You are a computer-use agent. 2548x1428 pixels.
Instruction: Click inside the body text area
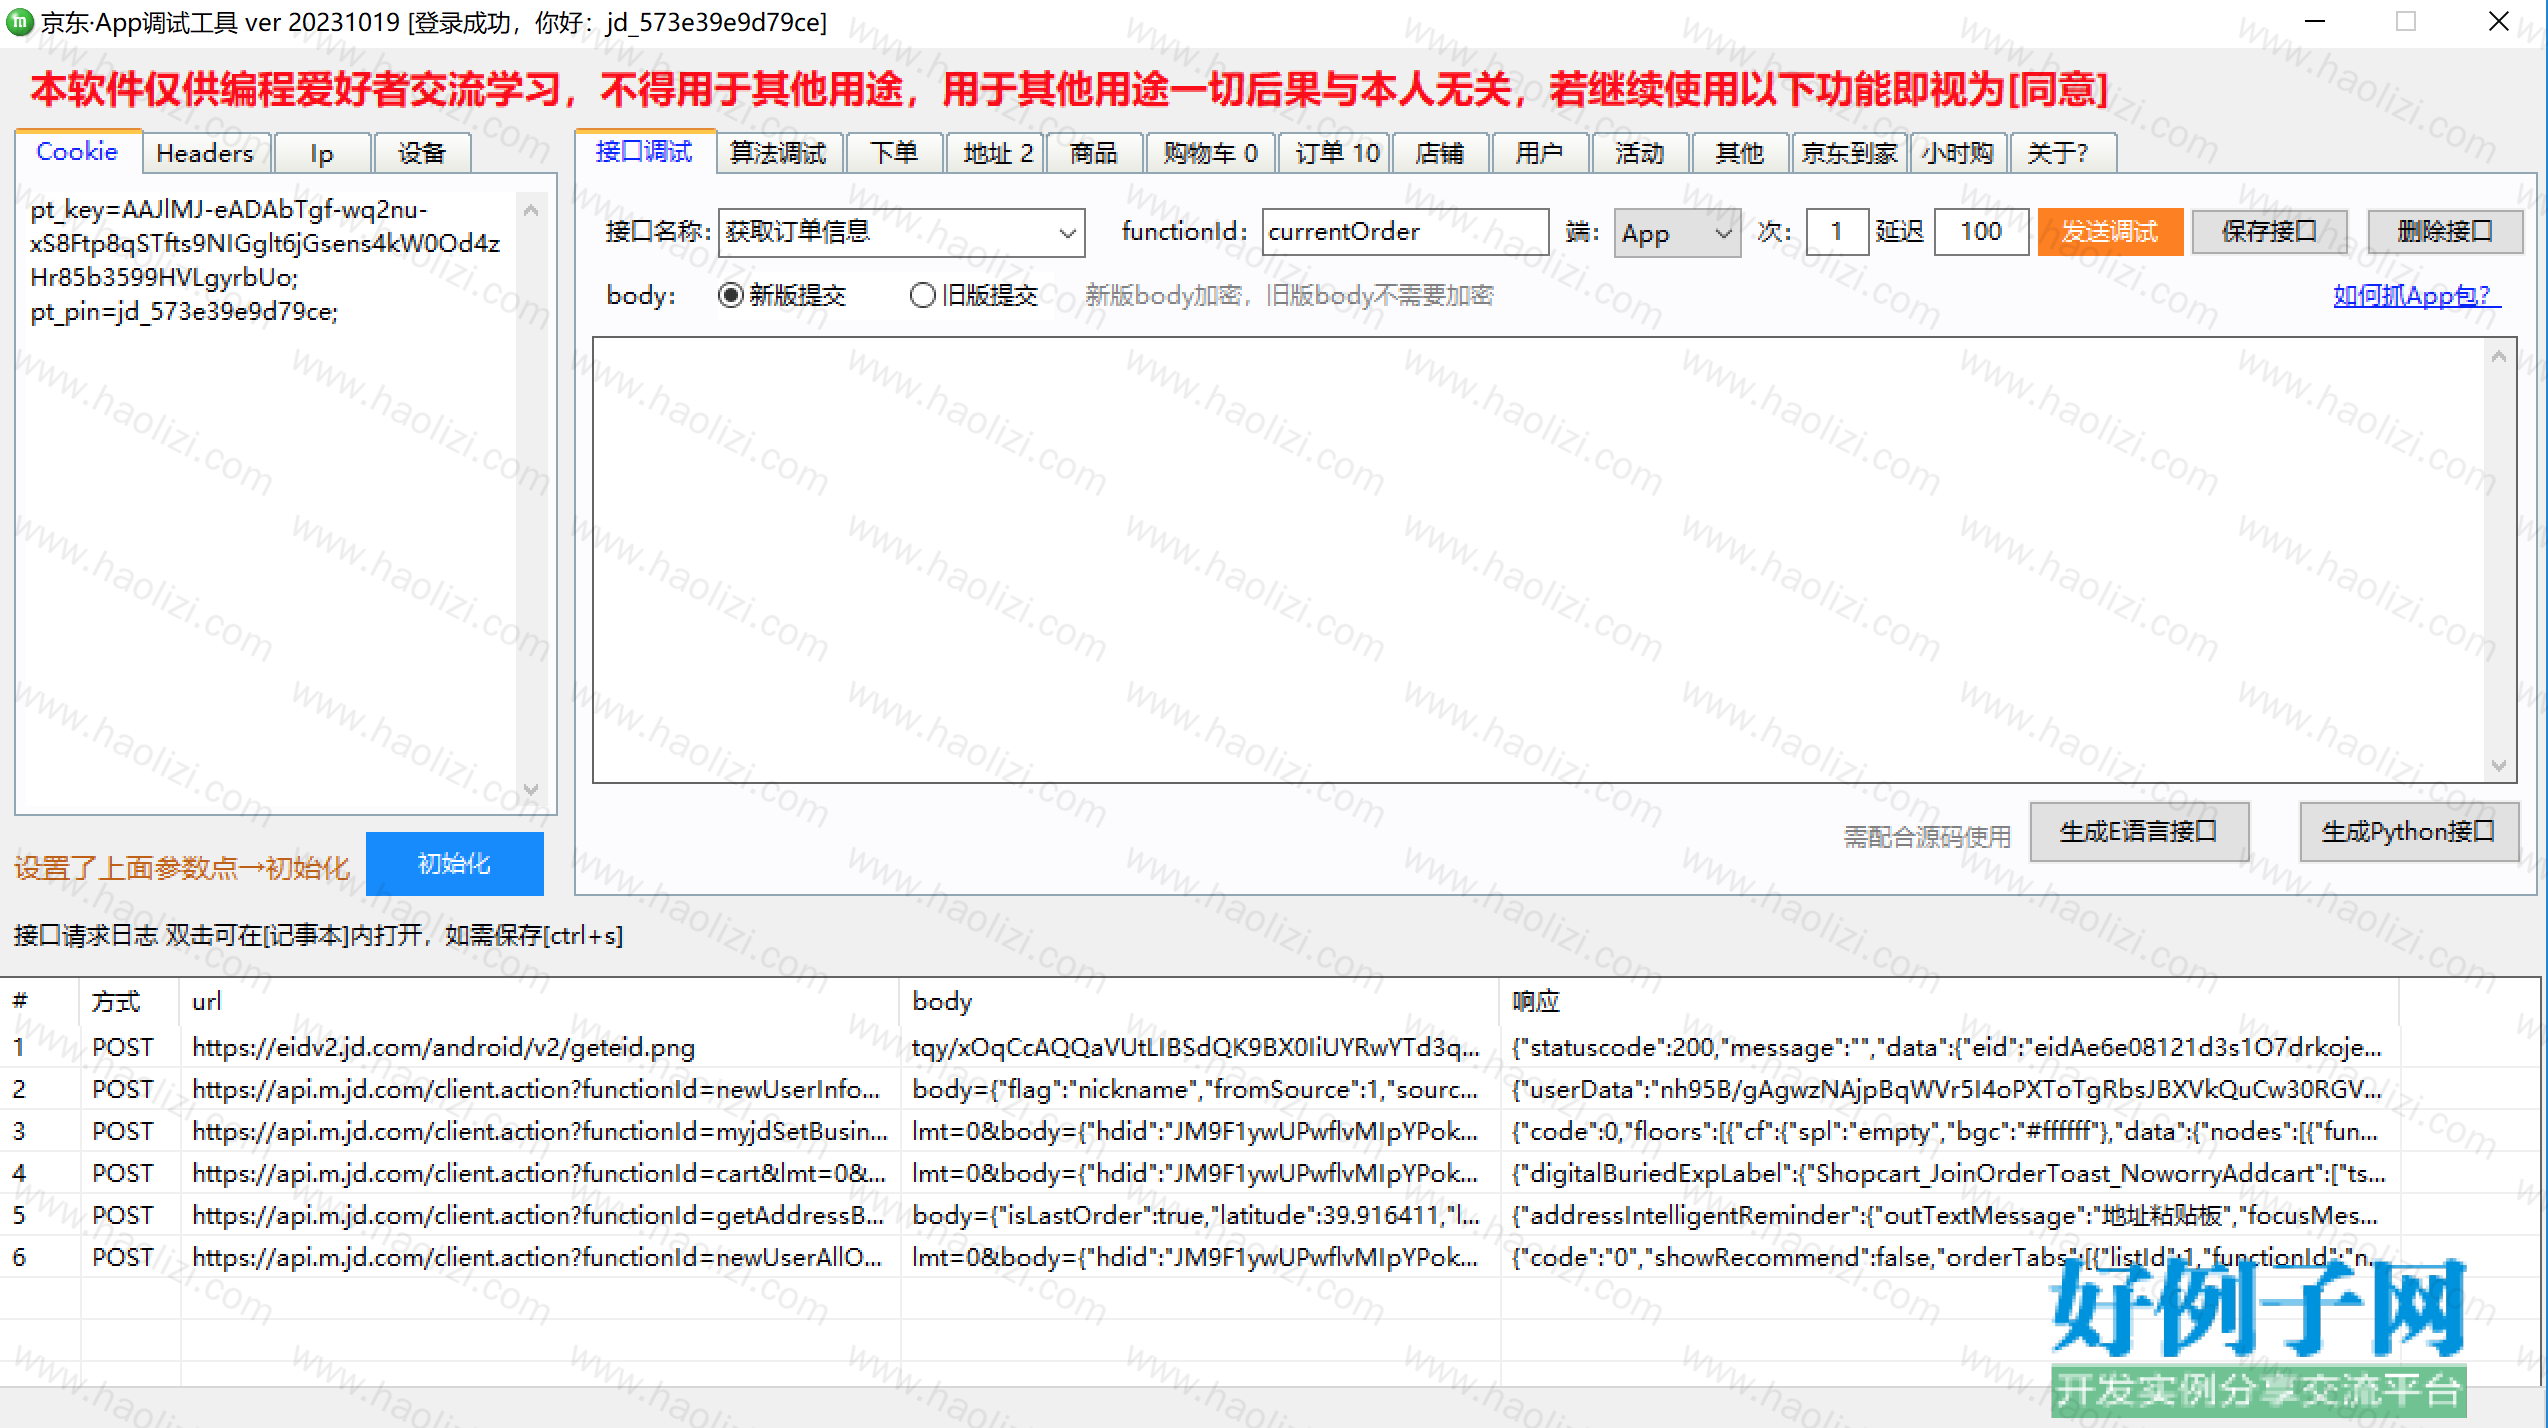tap(1540, 560)
